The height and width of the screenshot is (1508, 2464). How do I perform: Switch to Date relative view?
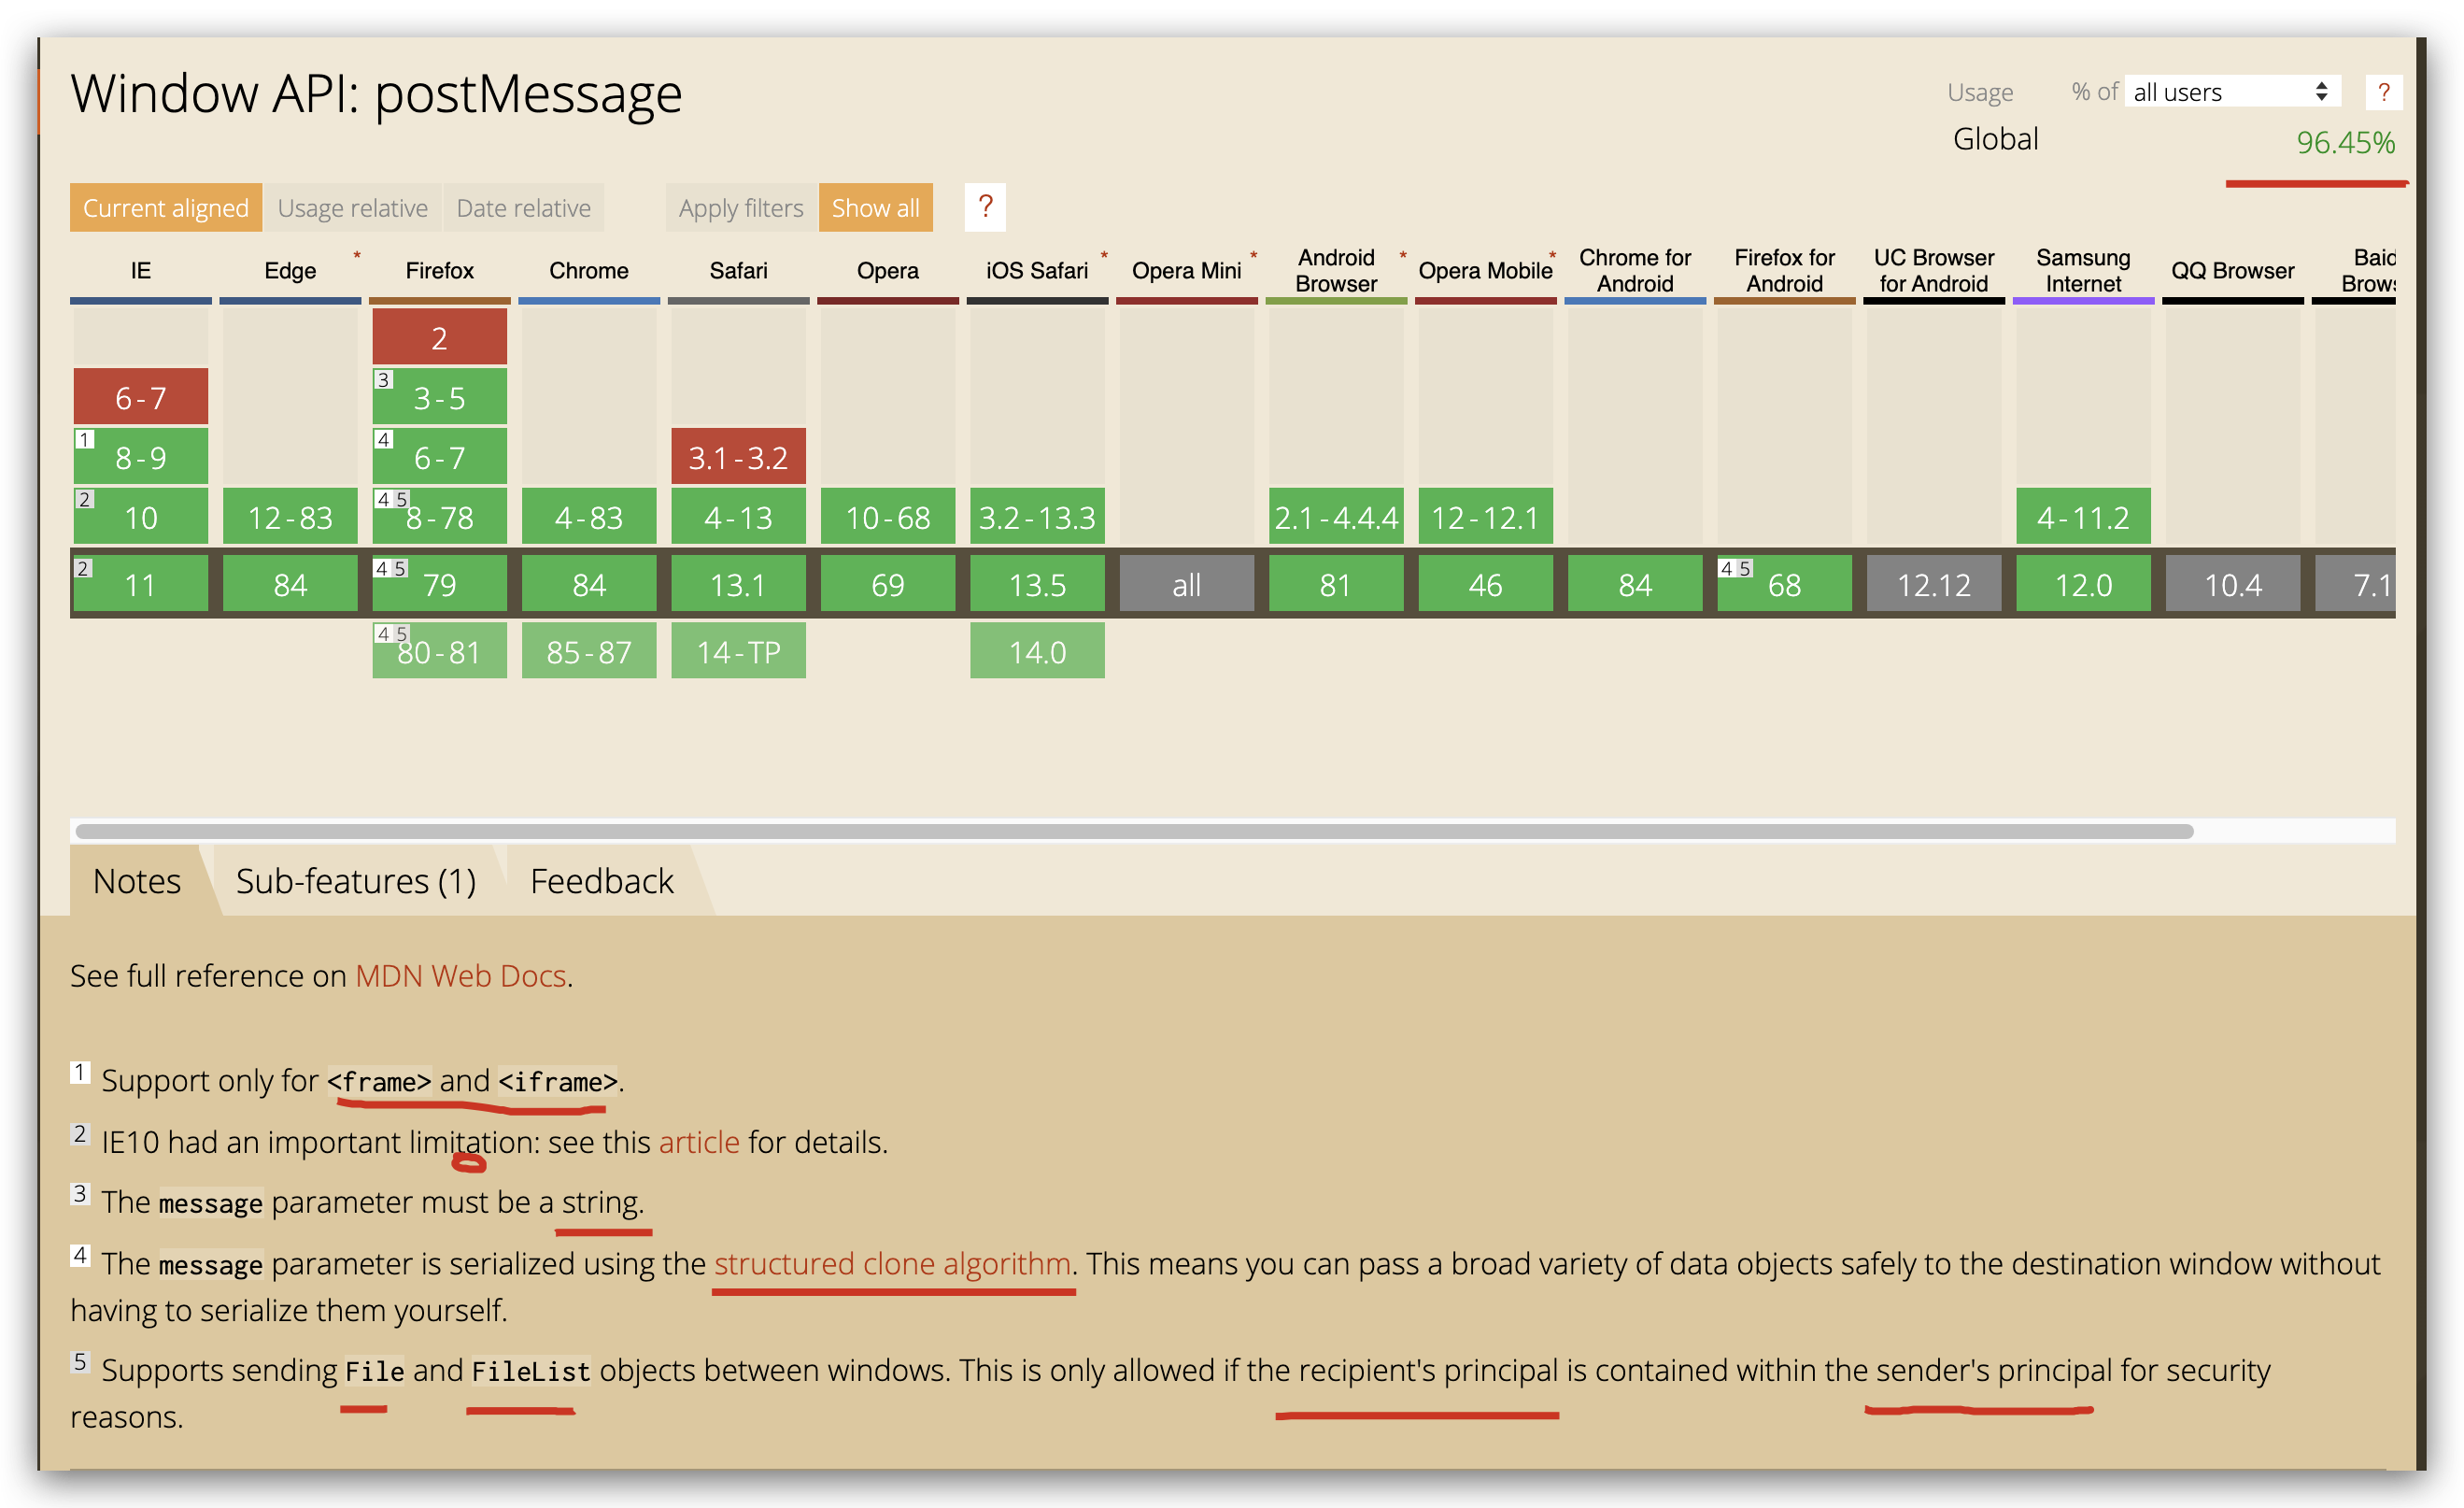(x=524, y=207)
